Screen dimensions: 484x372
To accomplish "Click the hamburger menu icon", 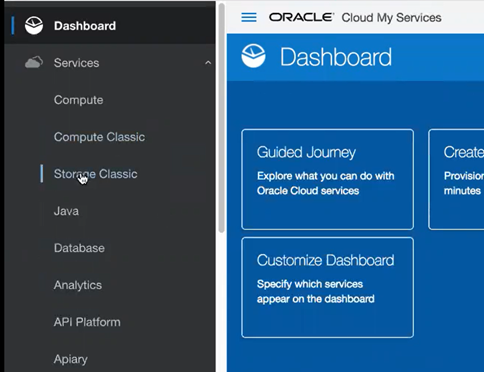I will [x=249, y=17].
